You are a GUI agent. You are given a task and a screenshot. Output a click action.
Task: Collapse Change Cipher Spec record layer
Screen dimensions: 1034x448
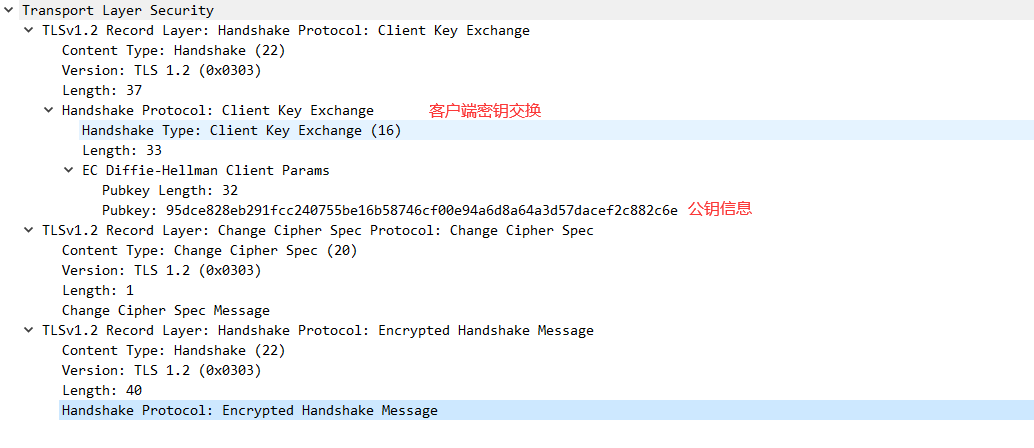click(x=28, y=230)
